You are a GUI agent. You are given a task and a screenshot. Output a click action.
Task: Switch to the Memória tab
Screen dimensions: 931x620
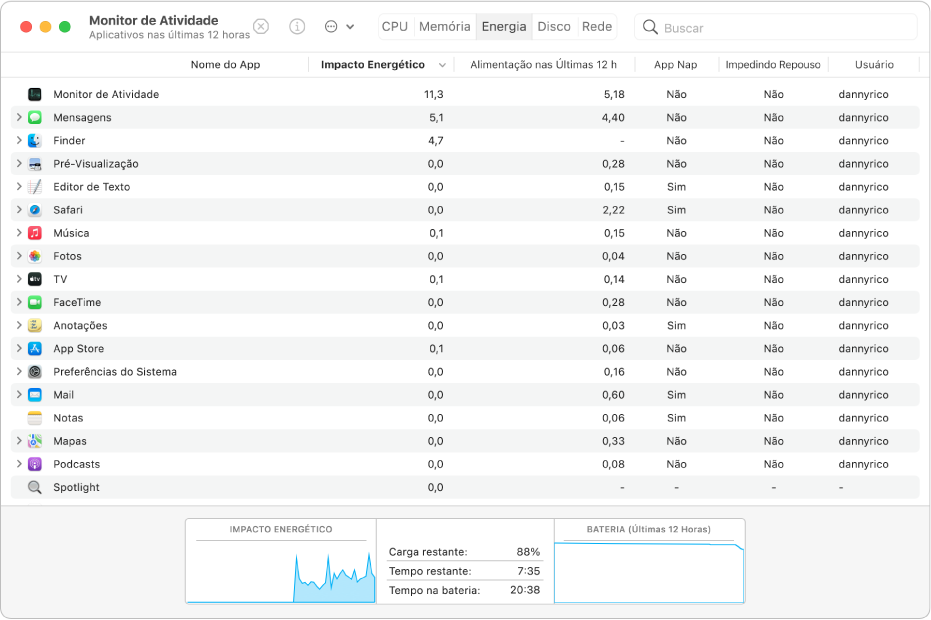[x=445, y=27]
